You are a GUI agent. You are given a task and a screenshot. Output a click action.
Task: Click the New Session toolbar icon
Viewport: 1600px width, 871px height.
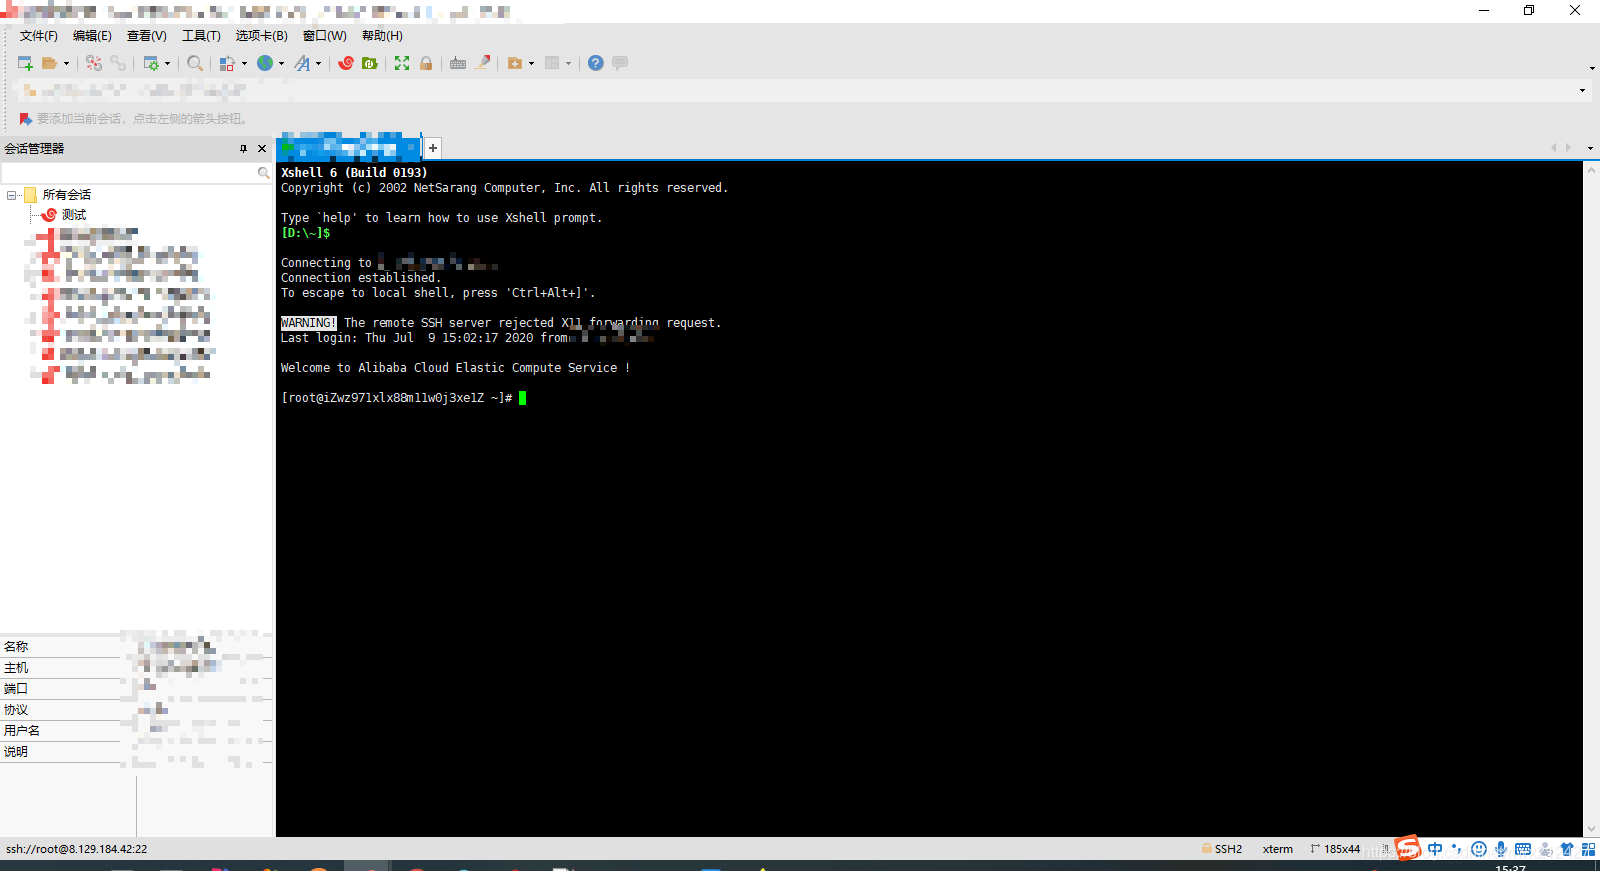[x=26, y=63]
